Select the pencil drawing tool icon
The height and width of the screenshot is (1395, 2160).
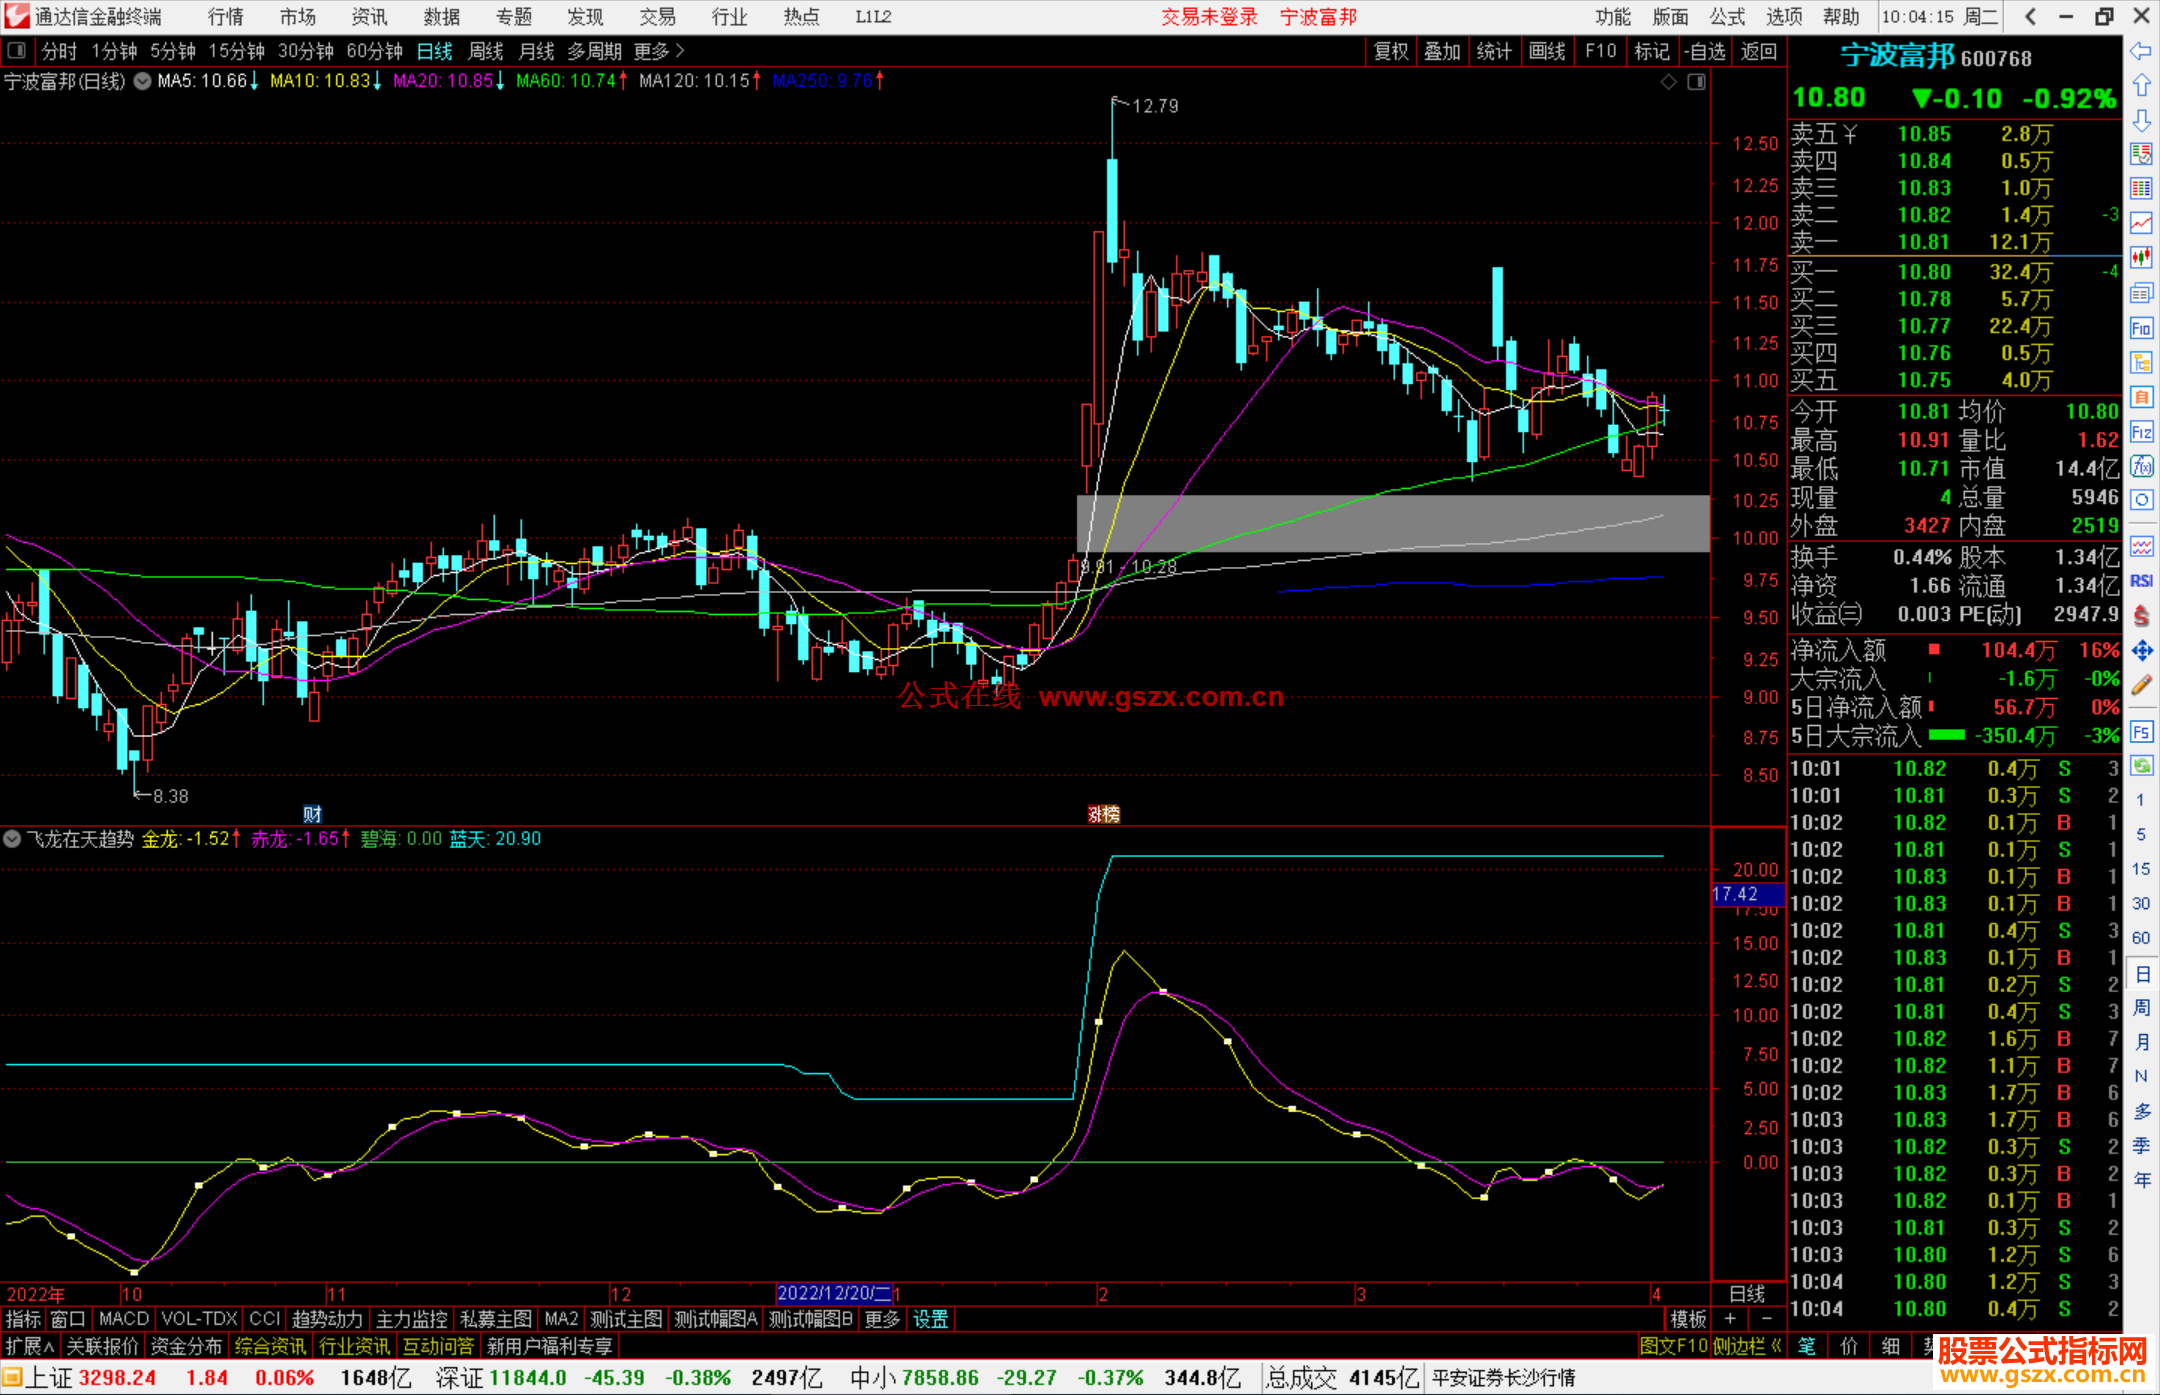(2141, 686)
